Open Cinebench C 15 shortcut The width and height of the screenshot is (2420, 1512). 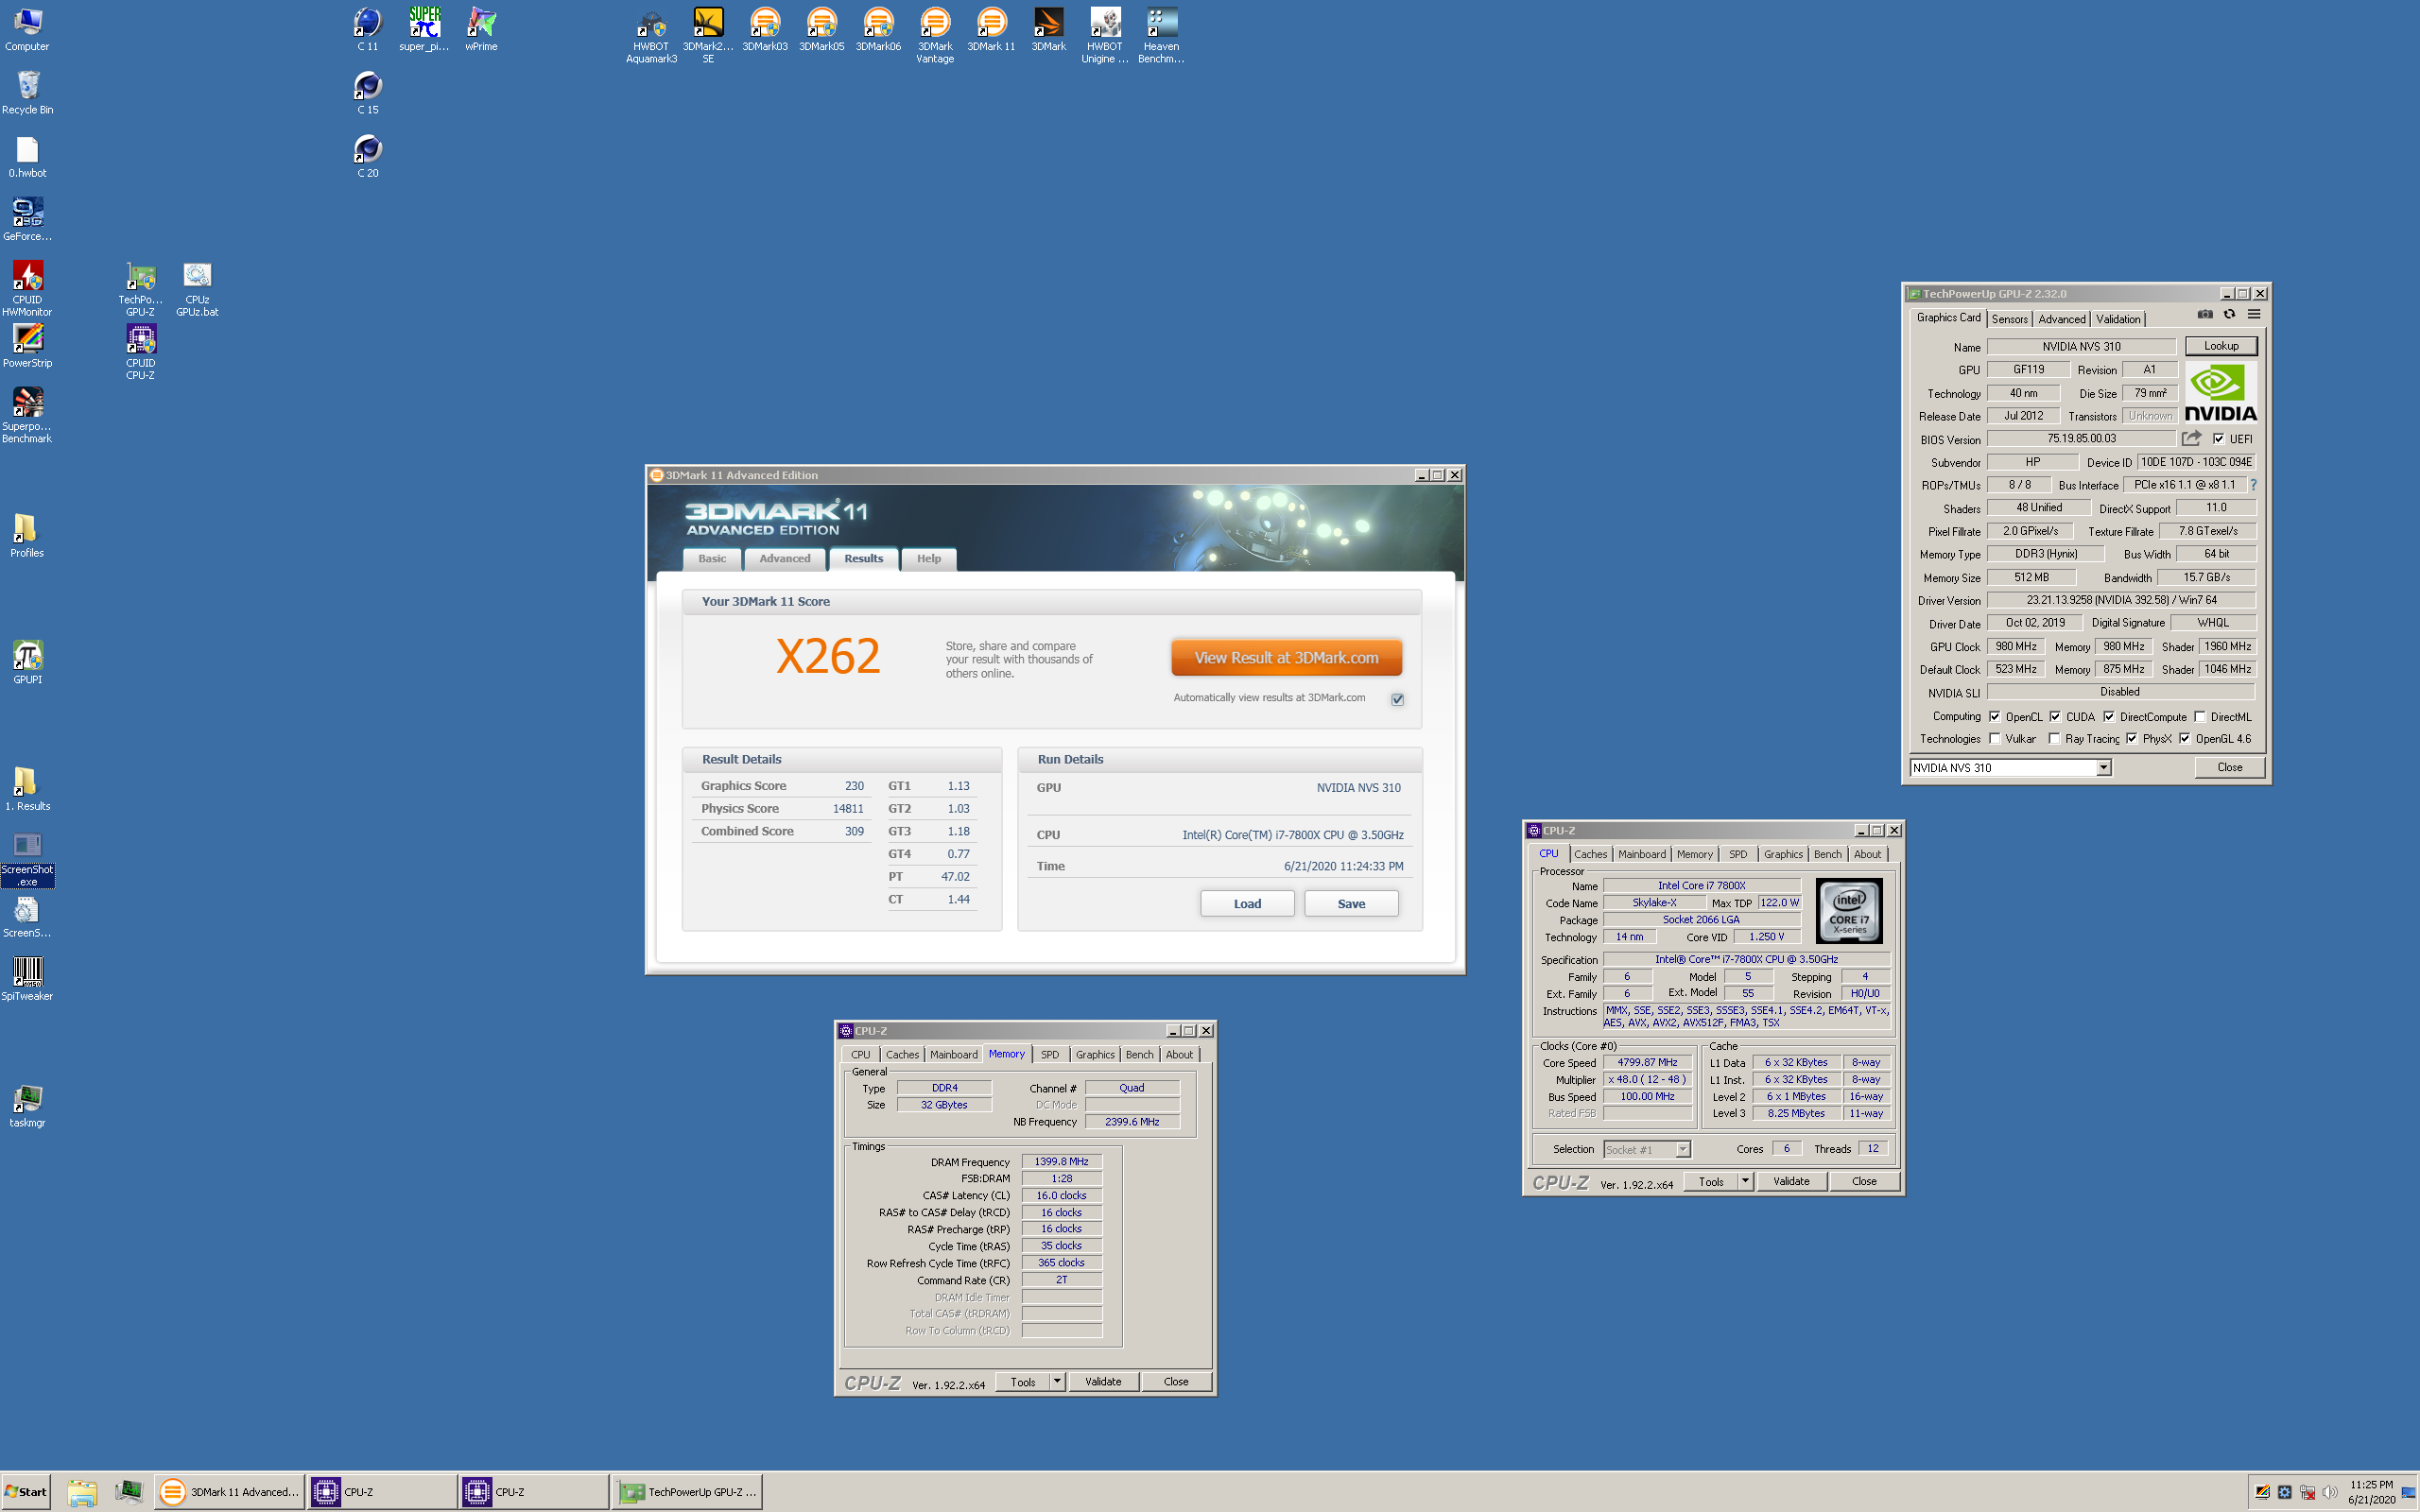pyautogui.click(x=367, y=93)
